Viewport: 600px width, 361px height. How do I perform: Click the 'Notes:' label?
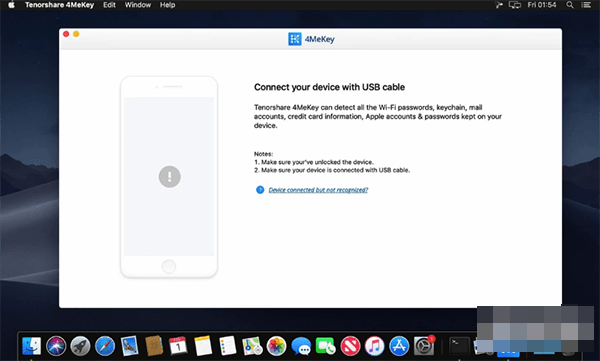pyautogui.click(x=263, y=154)
